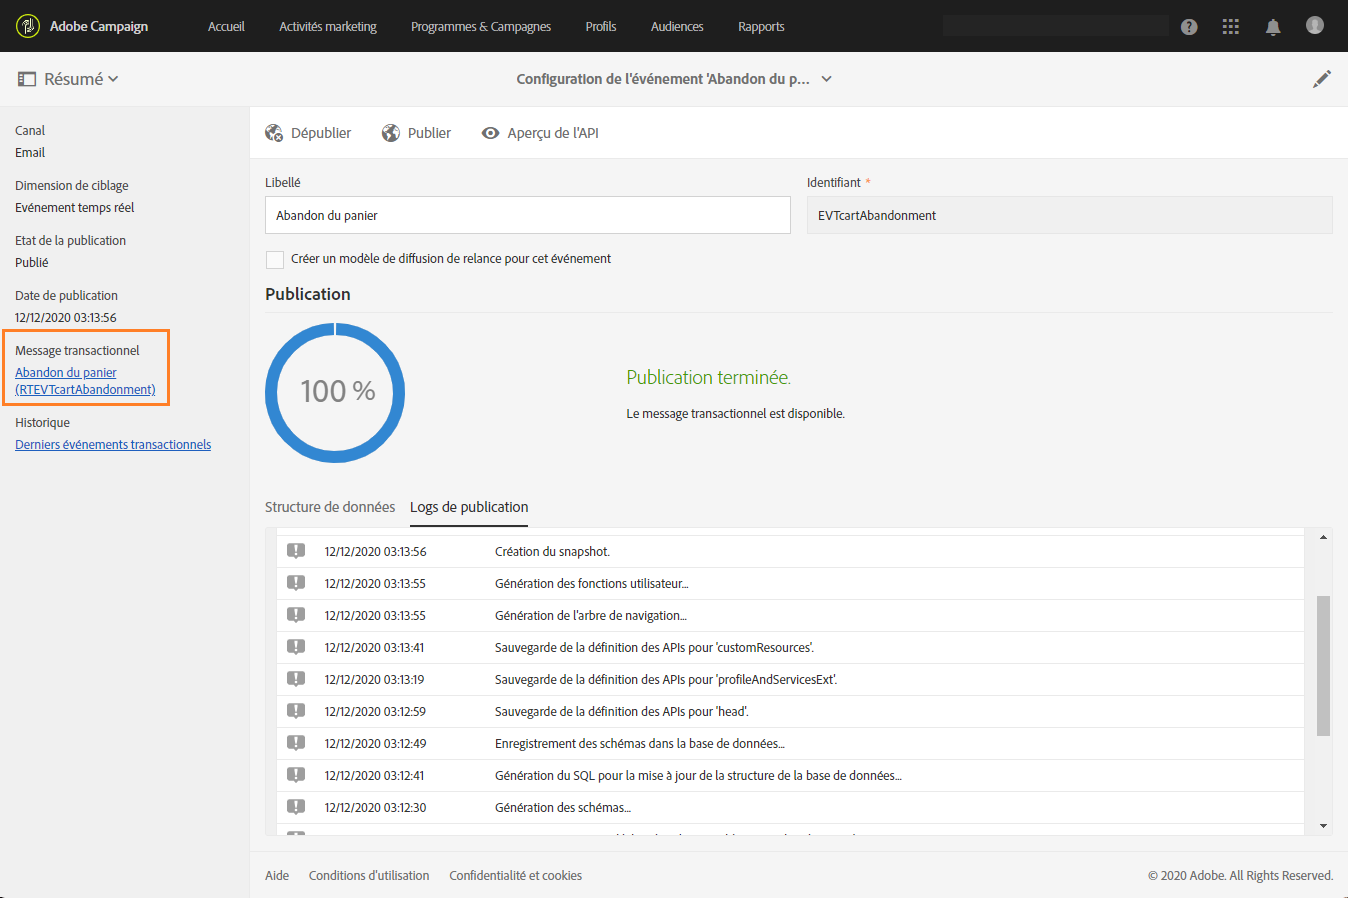Viewport: 1348px width, 898px height.
Task: Open Derniers événements transactionnels link
Action: [x=113, y=445]
